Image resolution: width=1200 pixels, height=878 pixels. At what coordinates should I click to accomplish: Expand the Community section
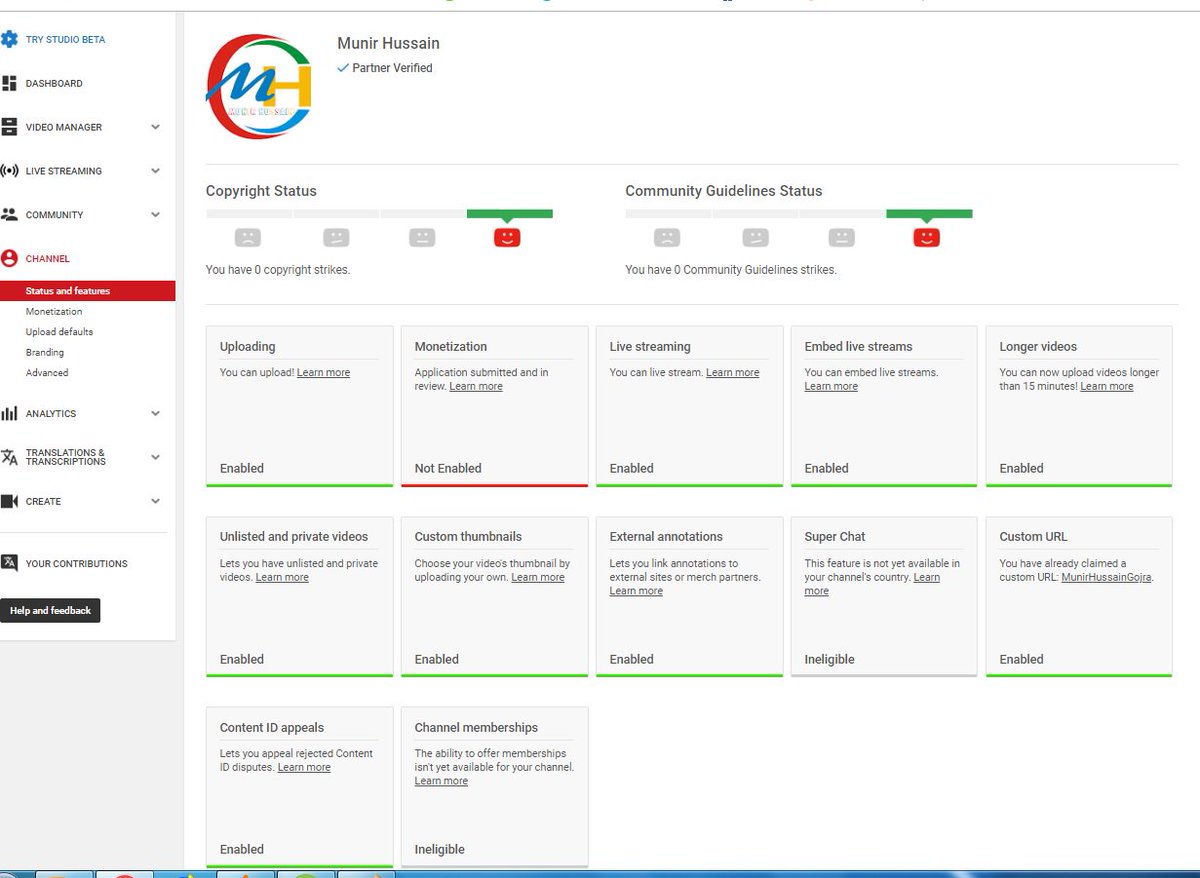click(x=155, y=214)
